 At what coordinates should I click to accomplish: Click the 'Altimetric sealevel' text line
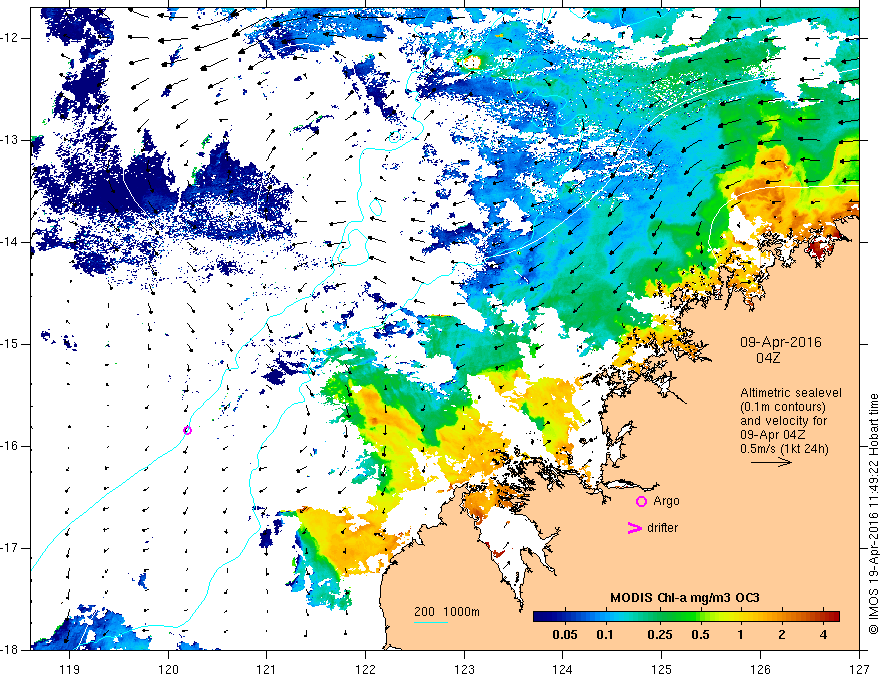pos(791,393)
